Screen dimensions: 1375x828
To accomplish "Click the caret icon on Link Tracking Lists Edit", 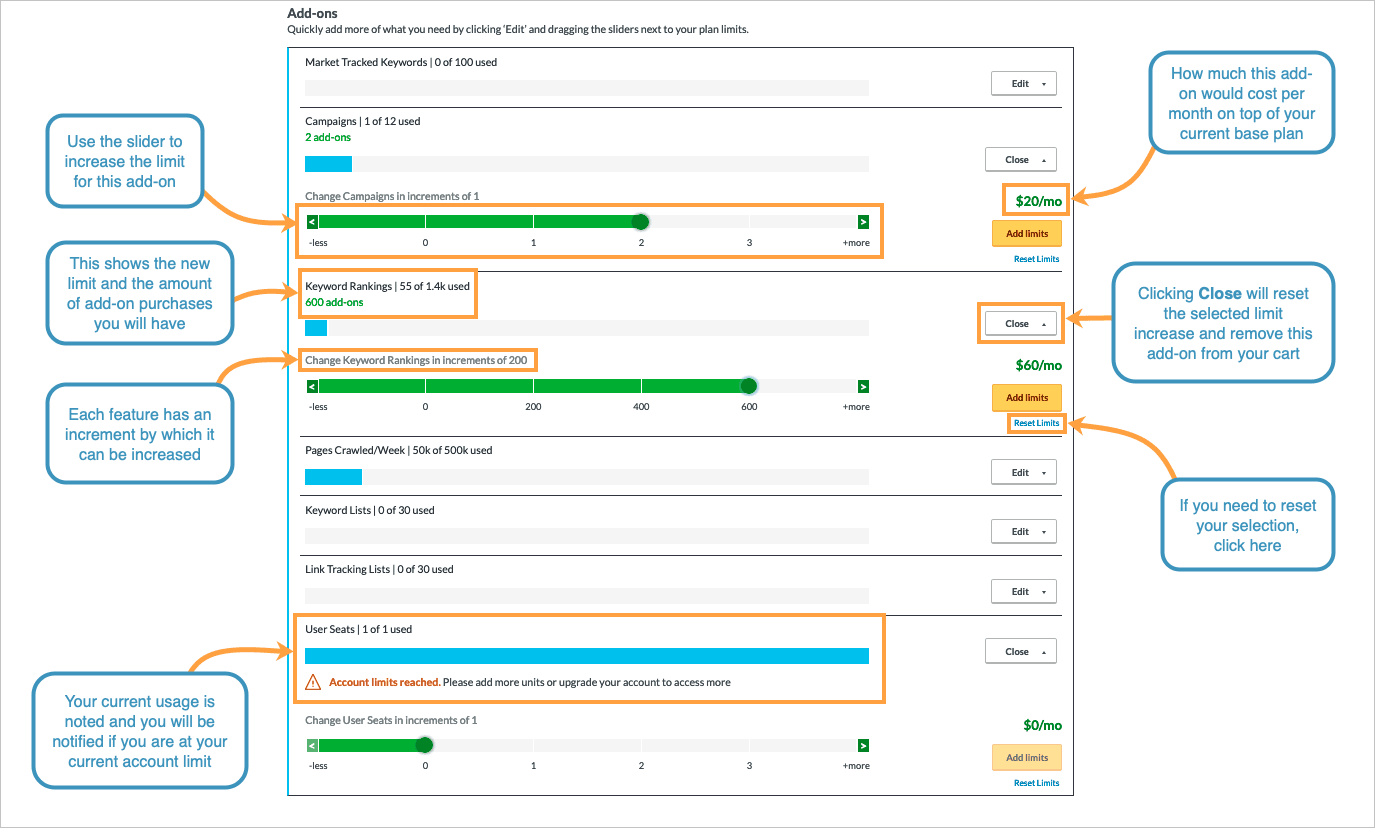I will click(x=1043, y=590).
